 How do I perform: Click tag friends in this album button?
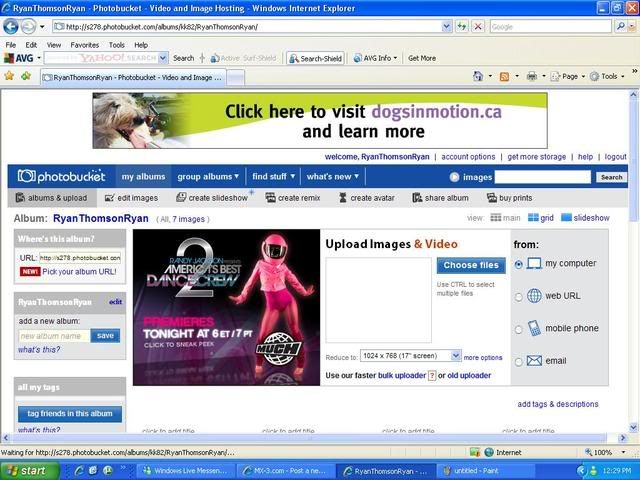coord(70,414)
